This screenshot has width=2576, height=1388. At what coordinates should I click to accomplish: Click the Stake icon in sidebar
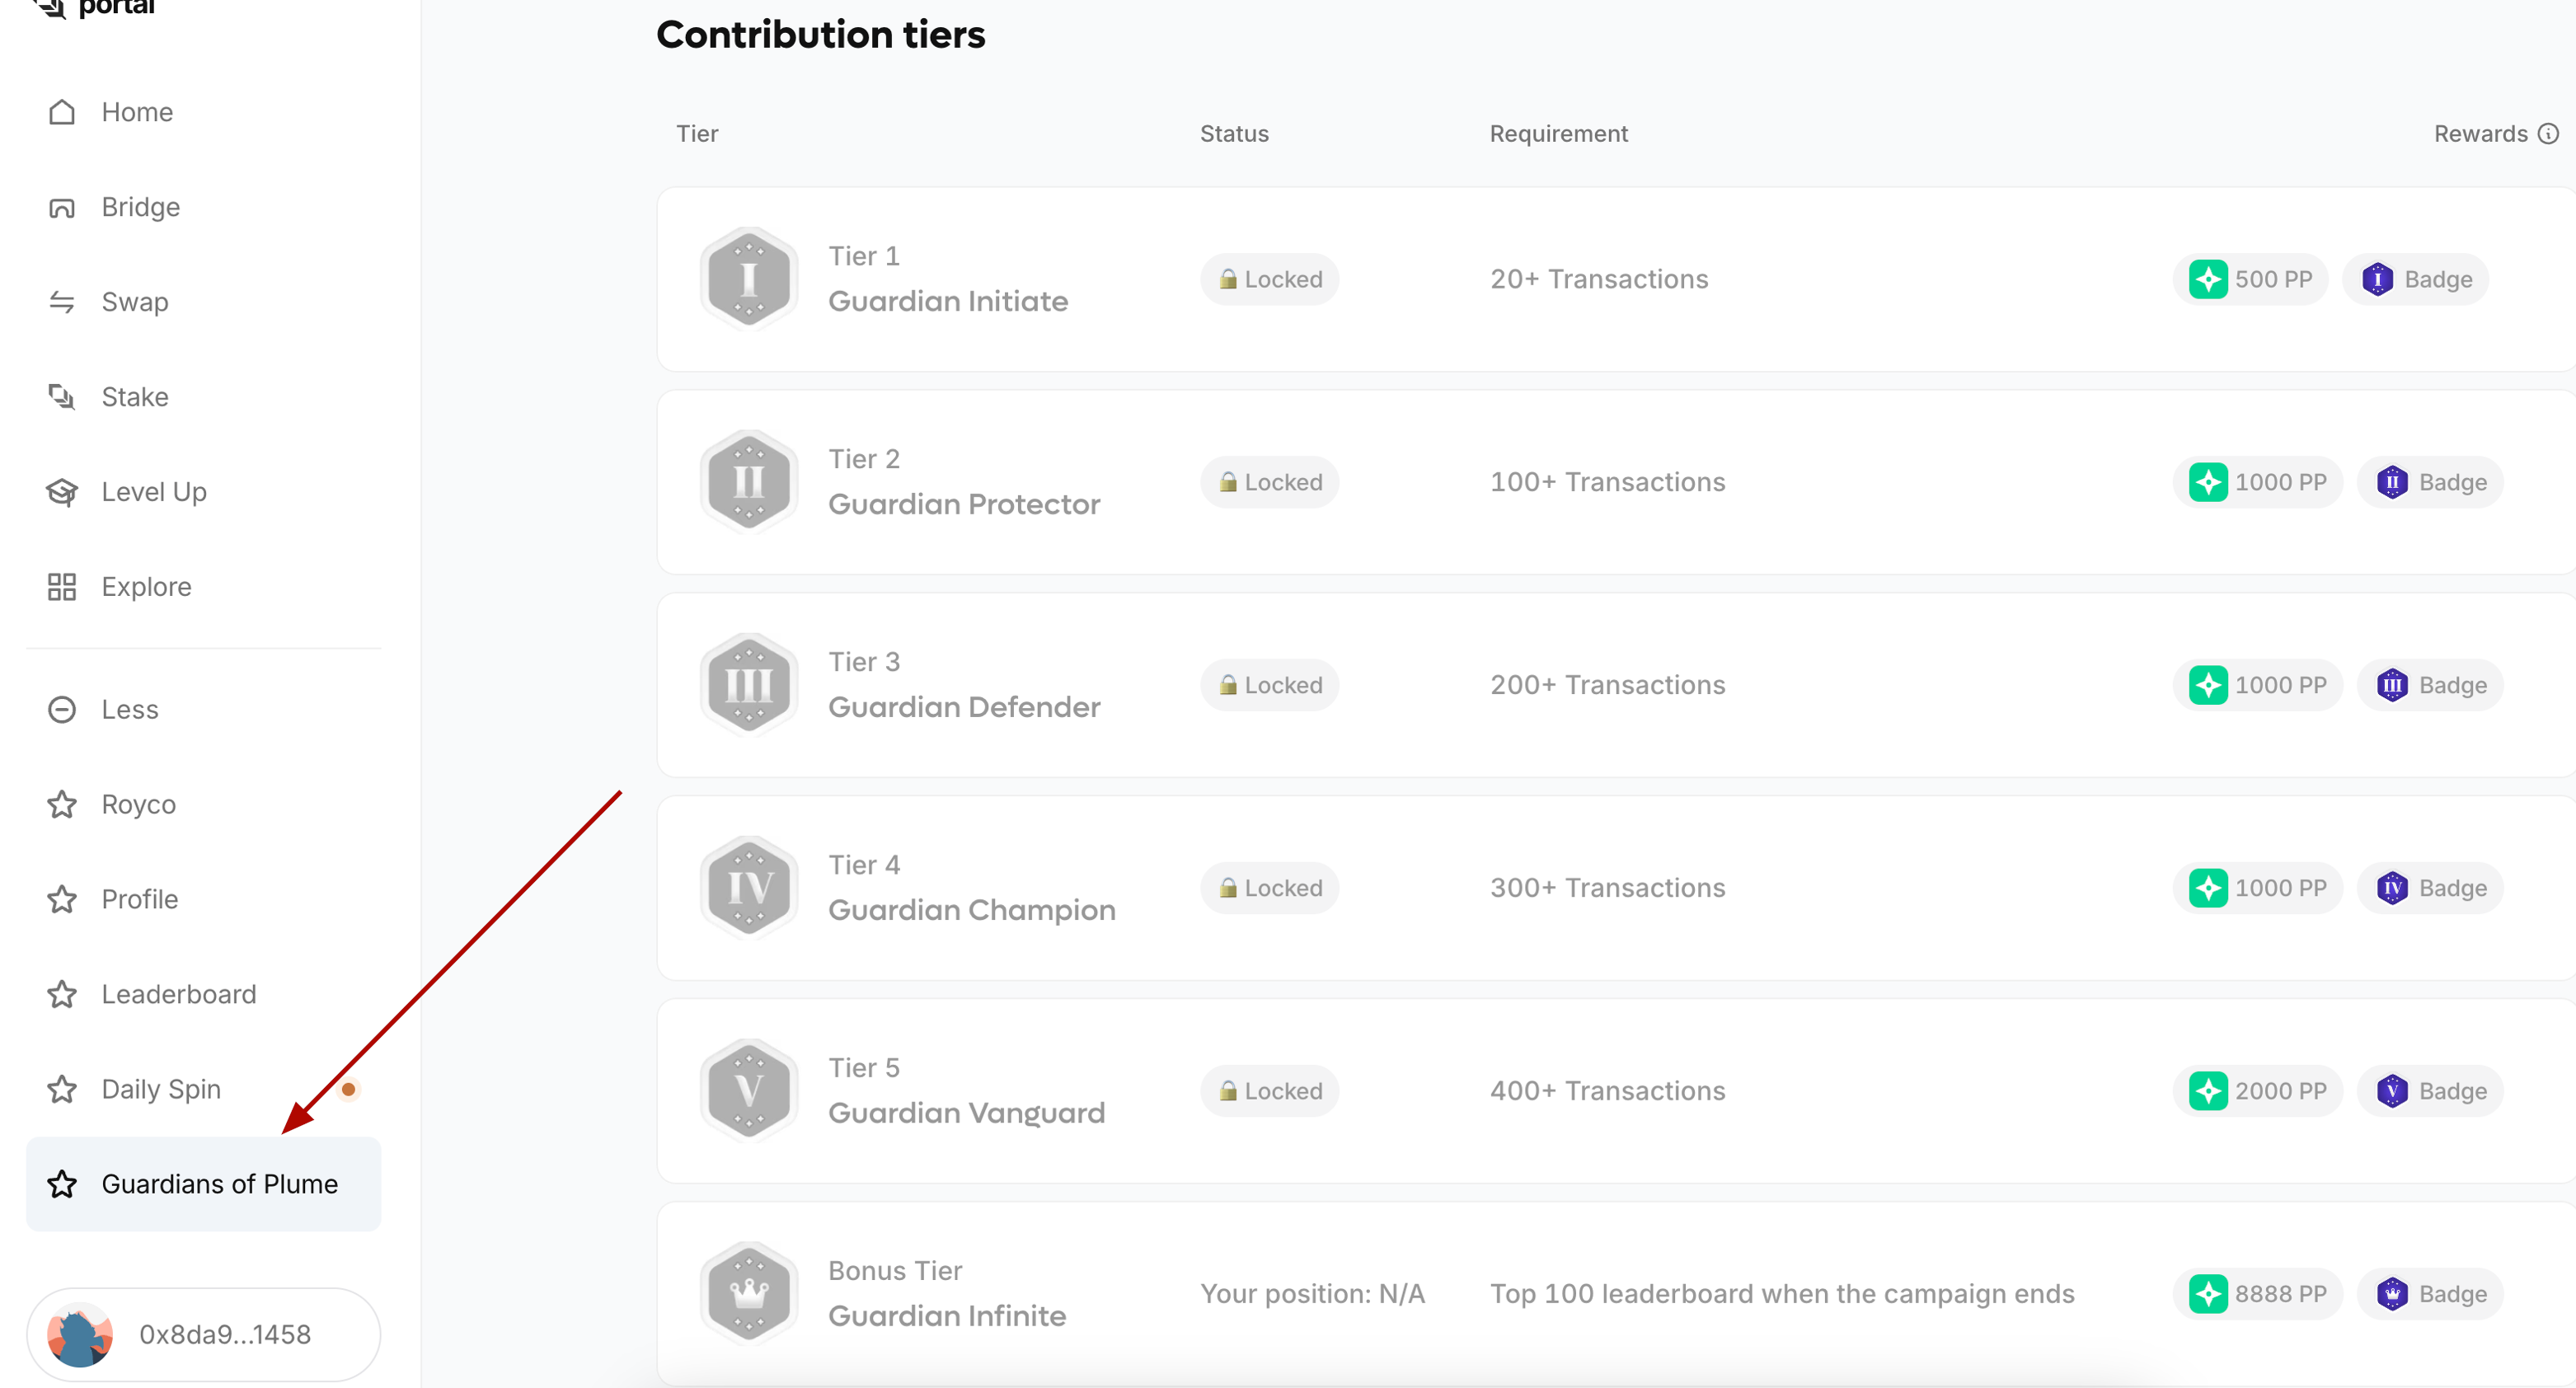[62, 397]
